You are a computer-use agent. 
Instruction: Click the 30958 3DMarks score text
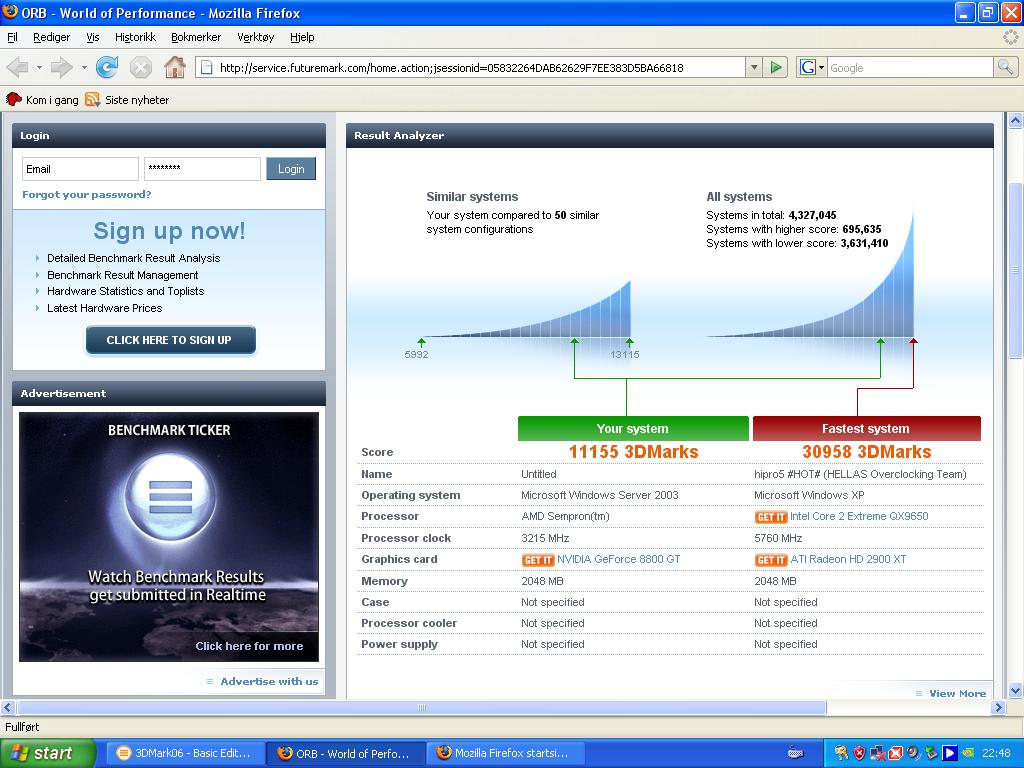[867, 452]
